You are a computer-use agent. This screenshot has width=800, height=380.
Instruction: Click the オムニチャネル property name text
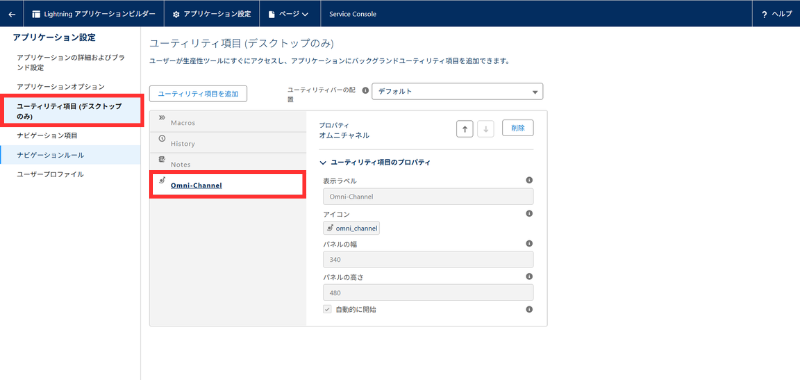click(x=344, y=136)
